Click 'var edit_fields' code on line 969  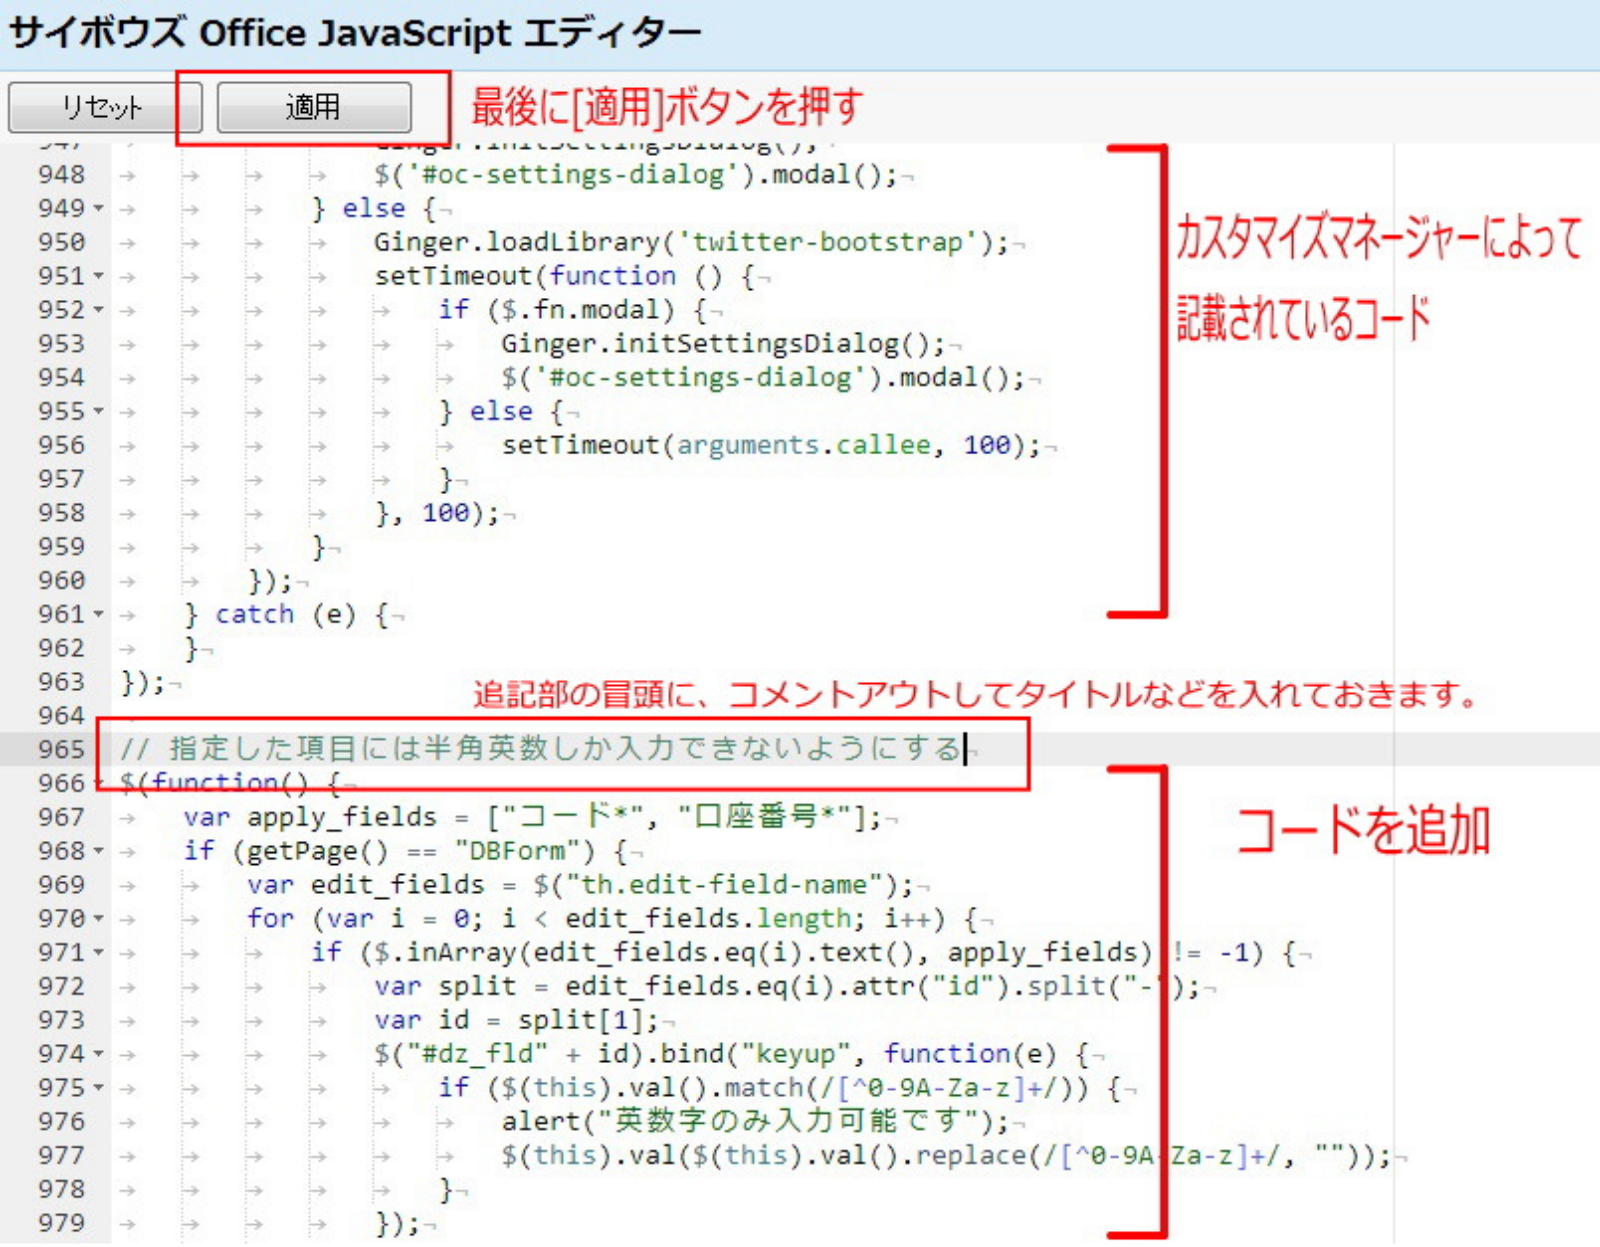tap(366, 885)
